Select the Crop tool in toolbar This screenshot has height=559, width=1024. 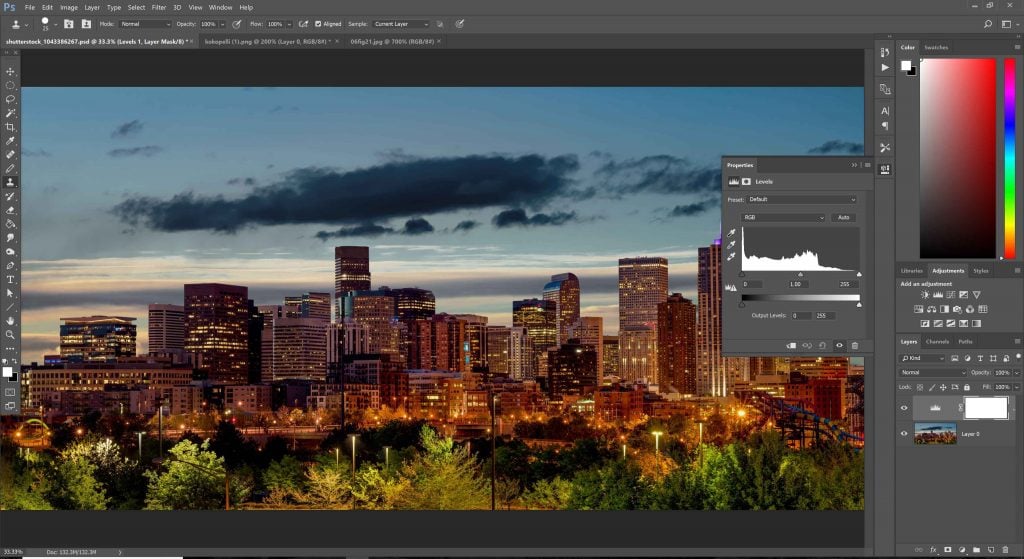click(x=11, y=128)
